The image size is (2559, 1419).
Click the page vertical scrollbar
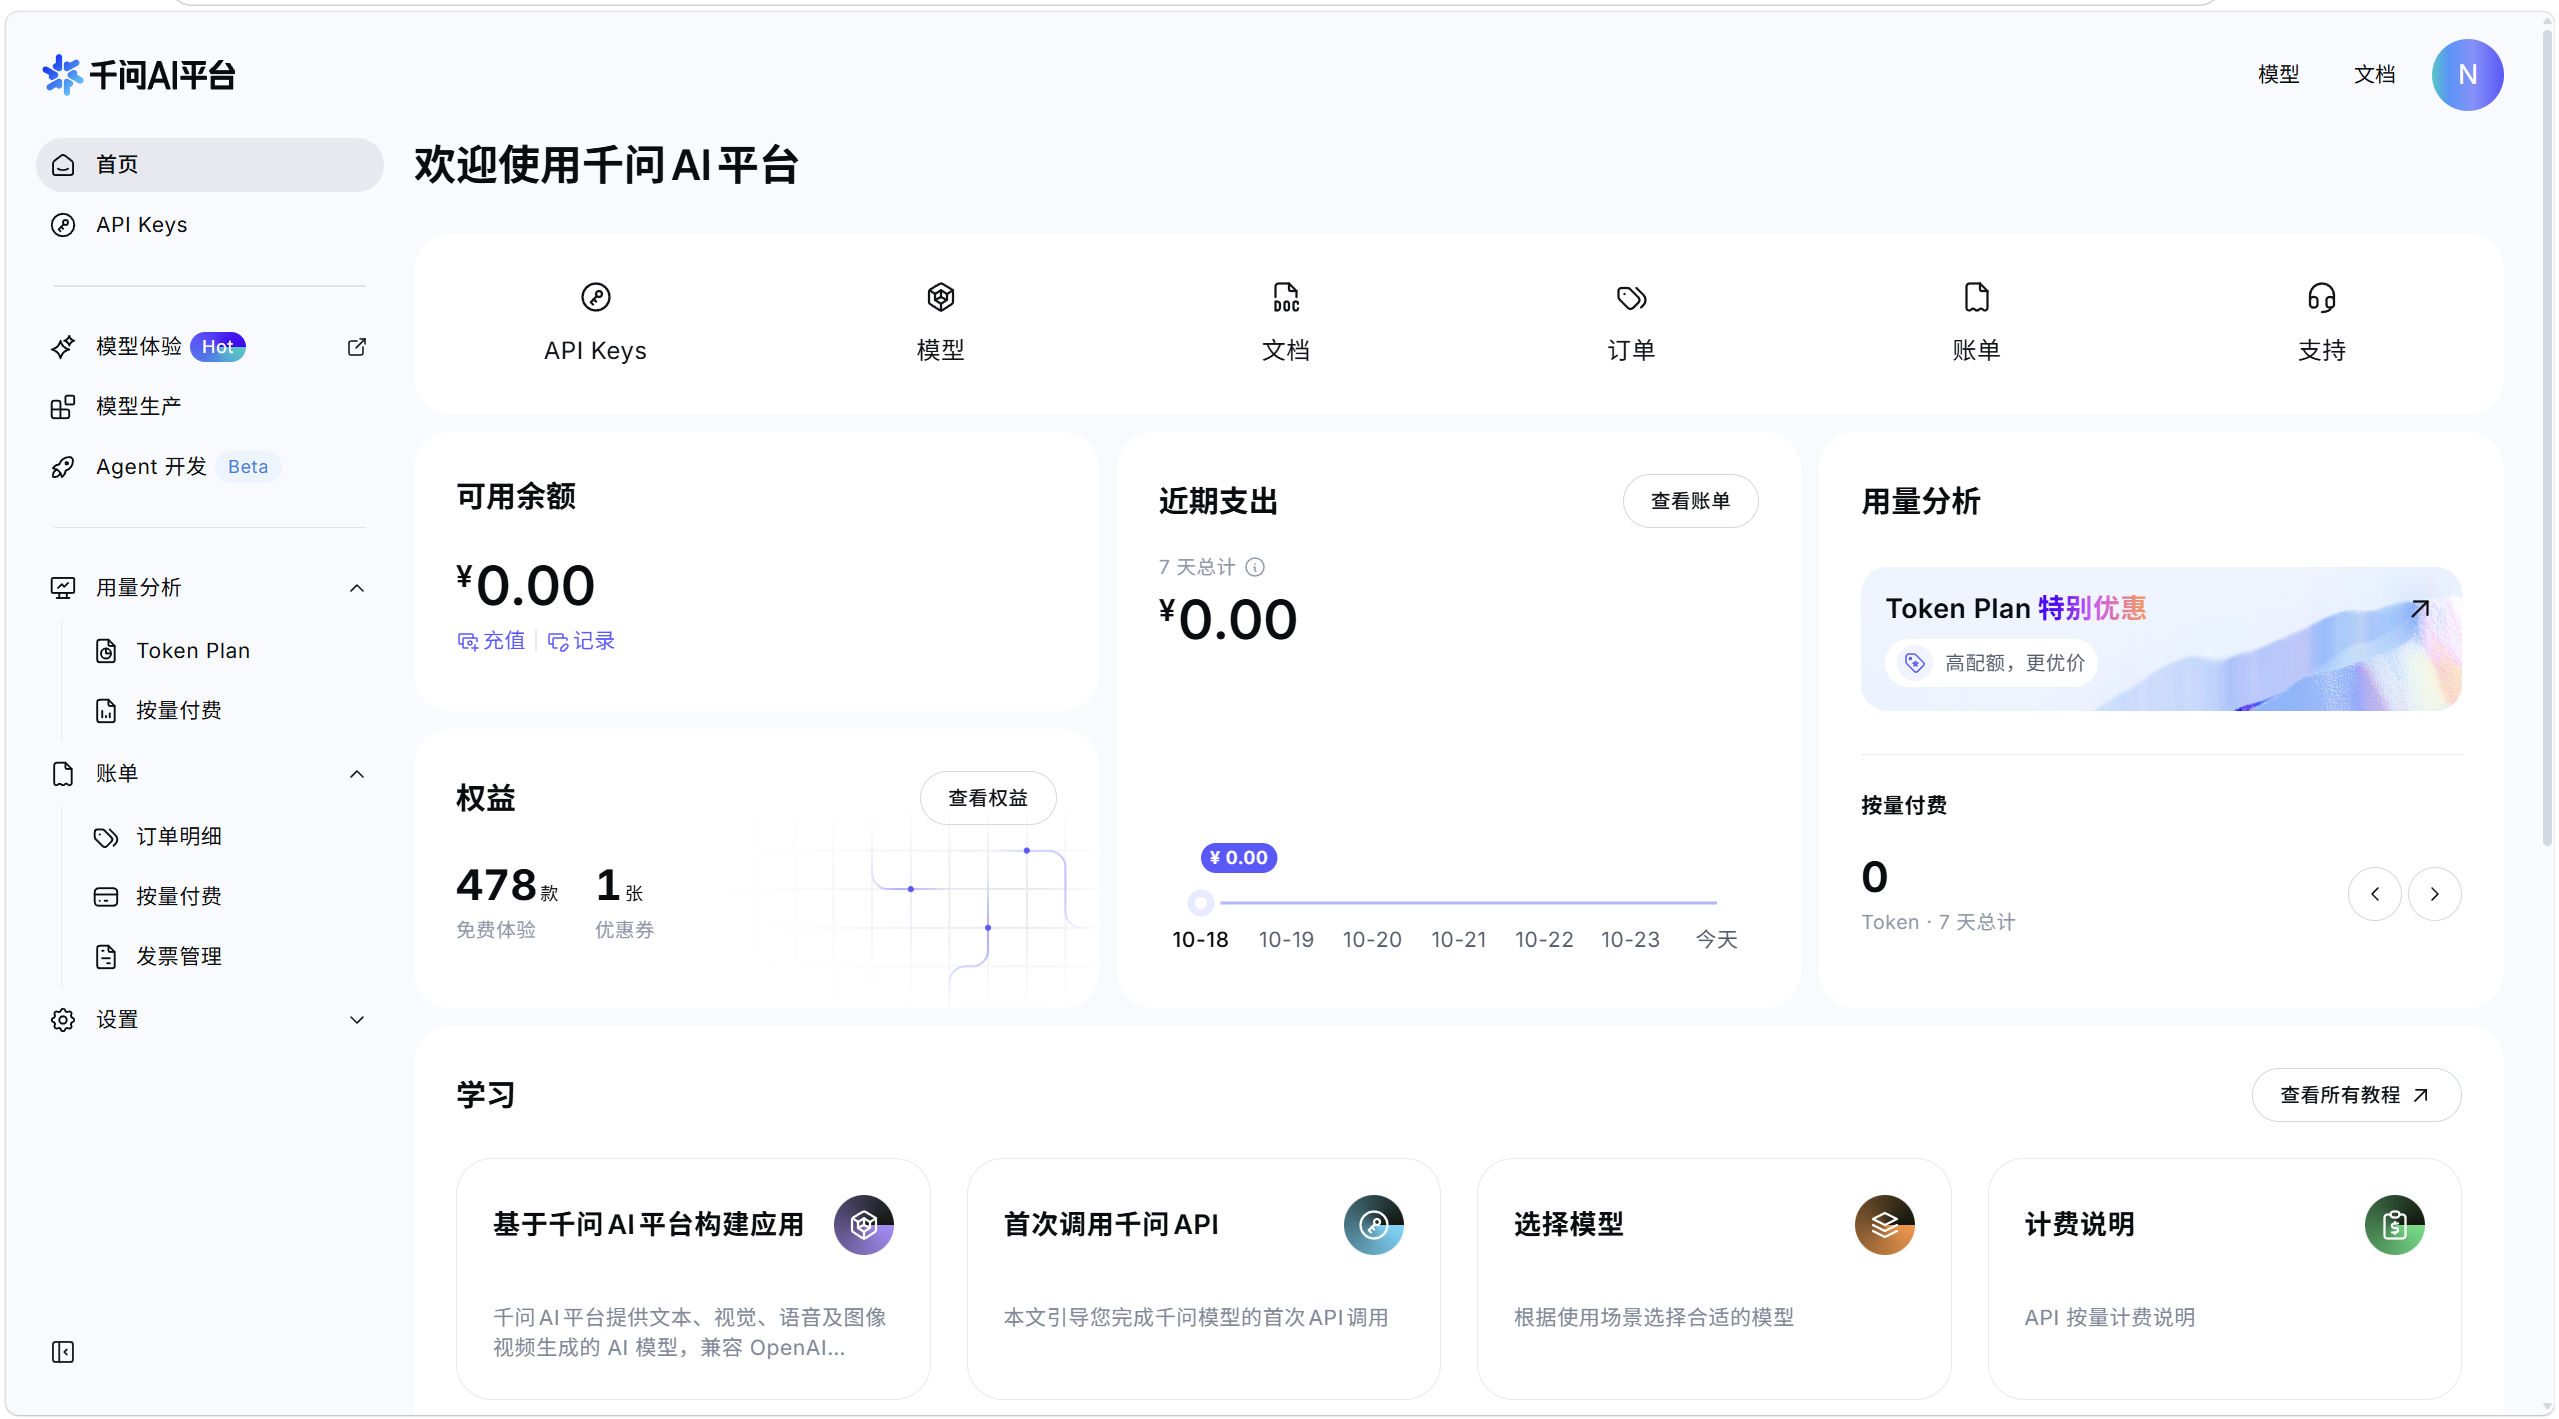click(2547, 440)
